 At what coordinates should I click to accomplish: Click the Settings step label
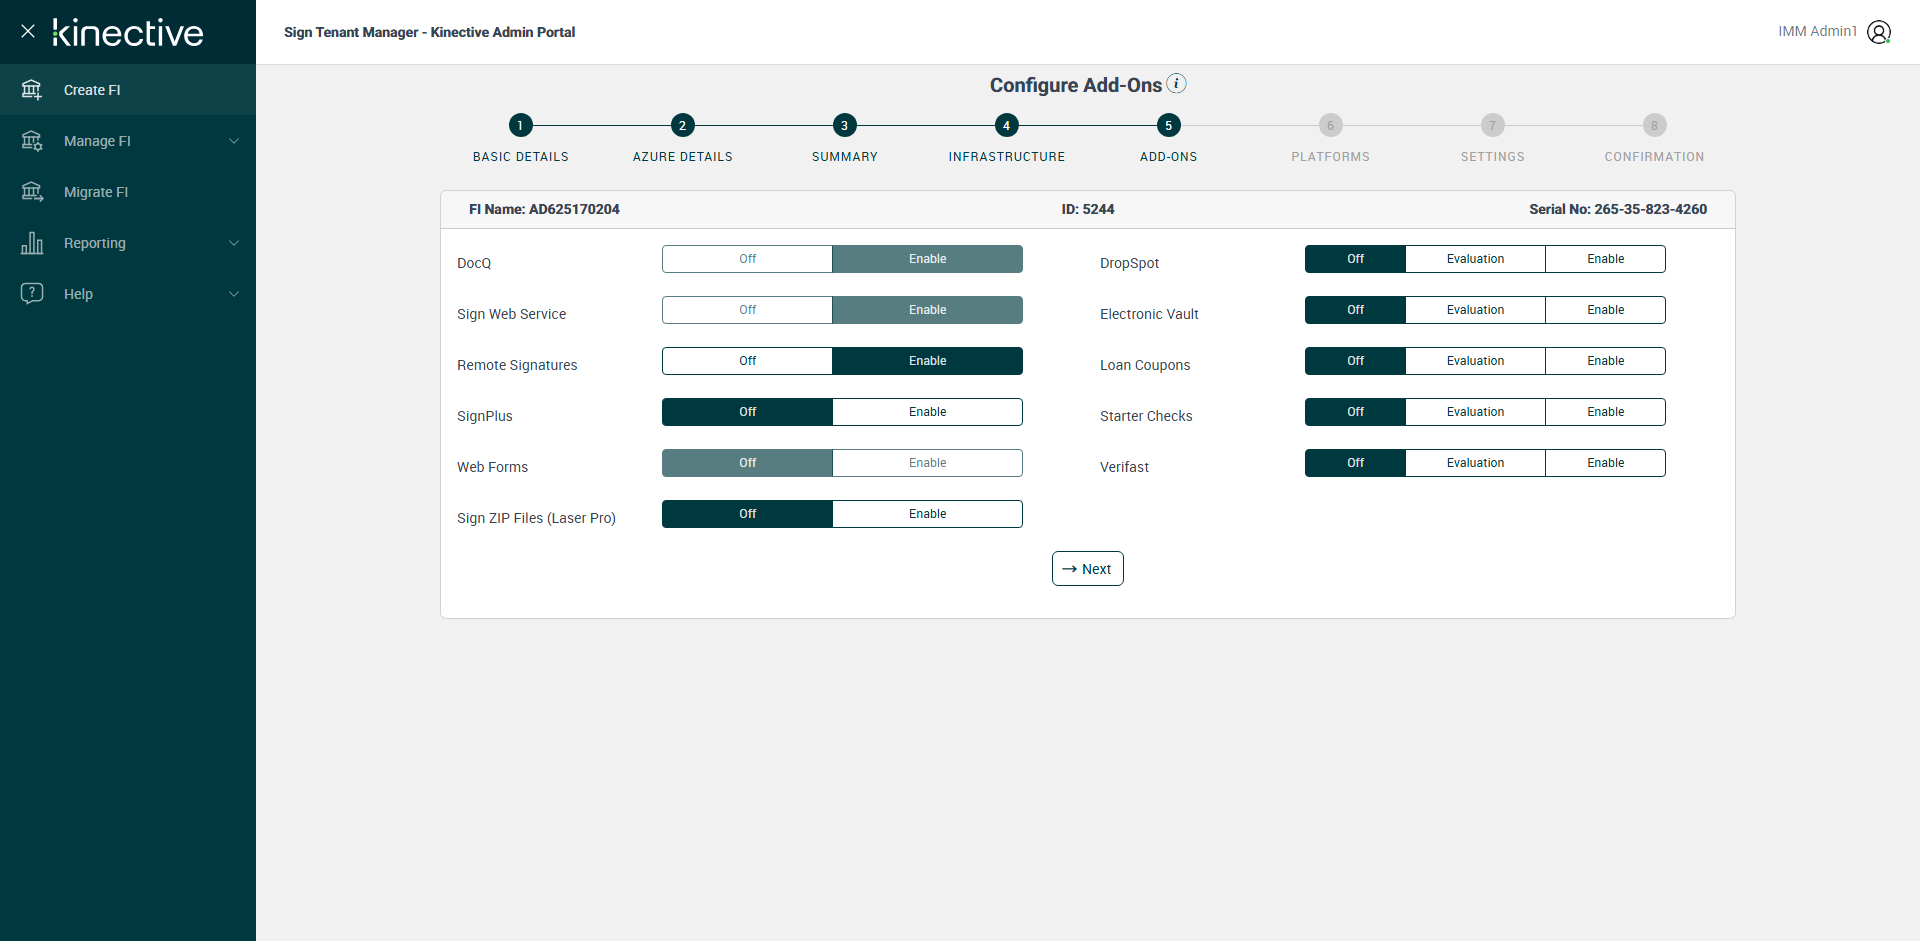pos(1492,157)
